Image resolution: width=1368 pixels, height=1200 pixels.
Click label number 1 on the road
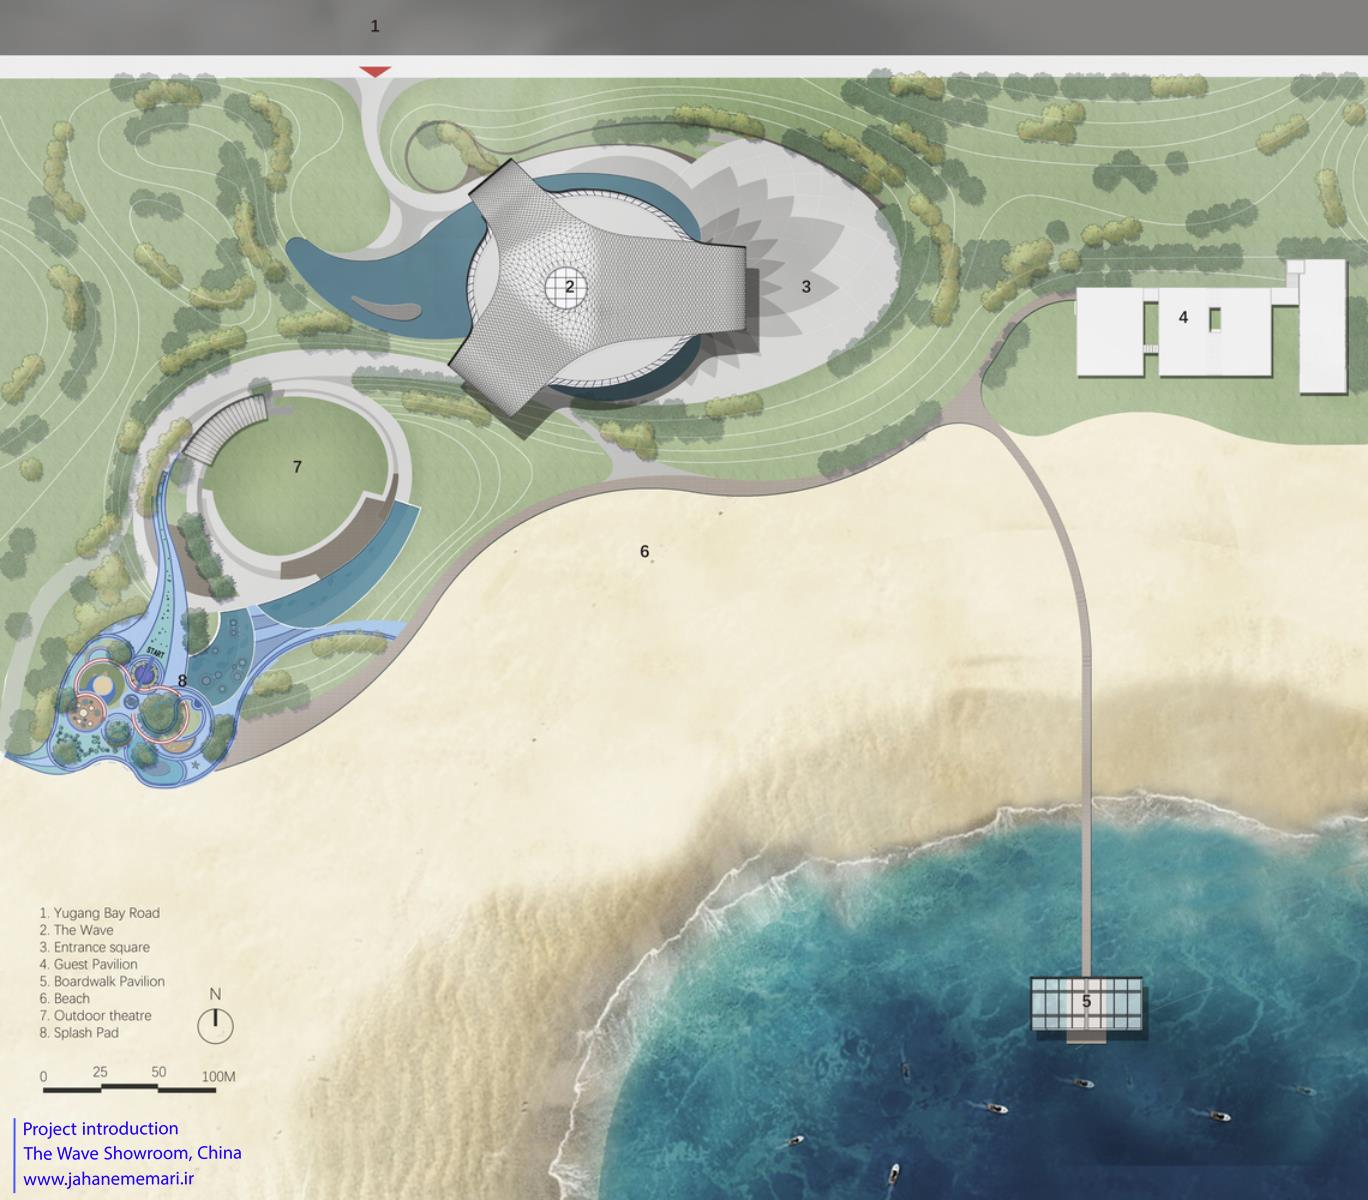pos(375,26)
